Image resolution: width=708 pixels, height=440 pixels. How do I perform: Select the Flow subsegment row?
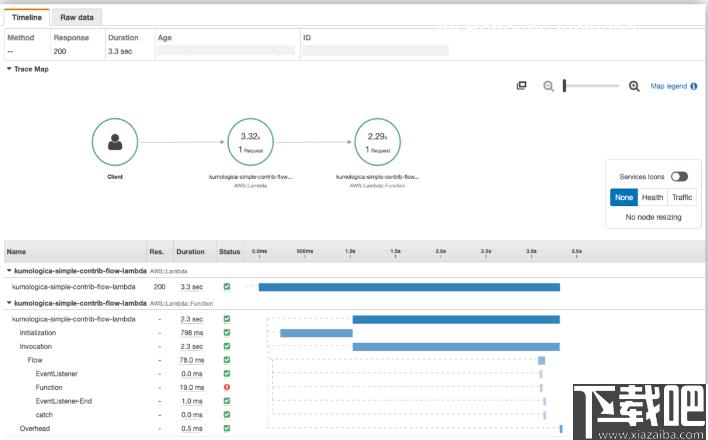[x=354, y=360]
